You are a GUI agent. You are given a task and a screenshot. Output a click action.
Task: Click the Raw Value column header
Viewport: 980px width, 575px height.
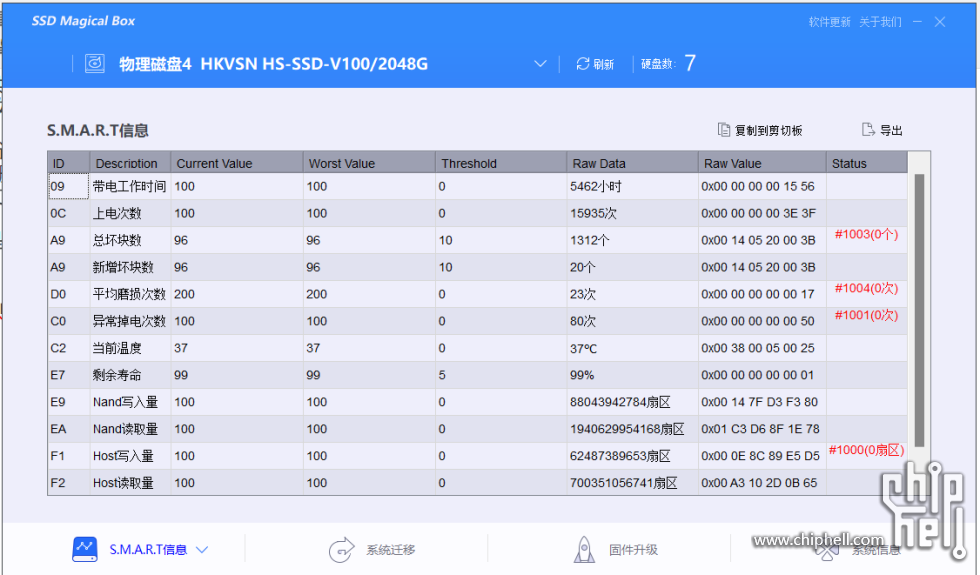coord(762,163)
